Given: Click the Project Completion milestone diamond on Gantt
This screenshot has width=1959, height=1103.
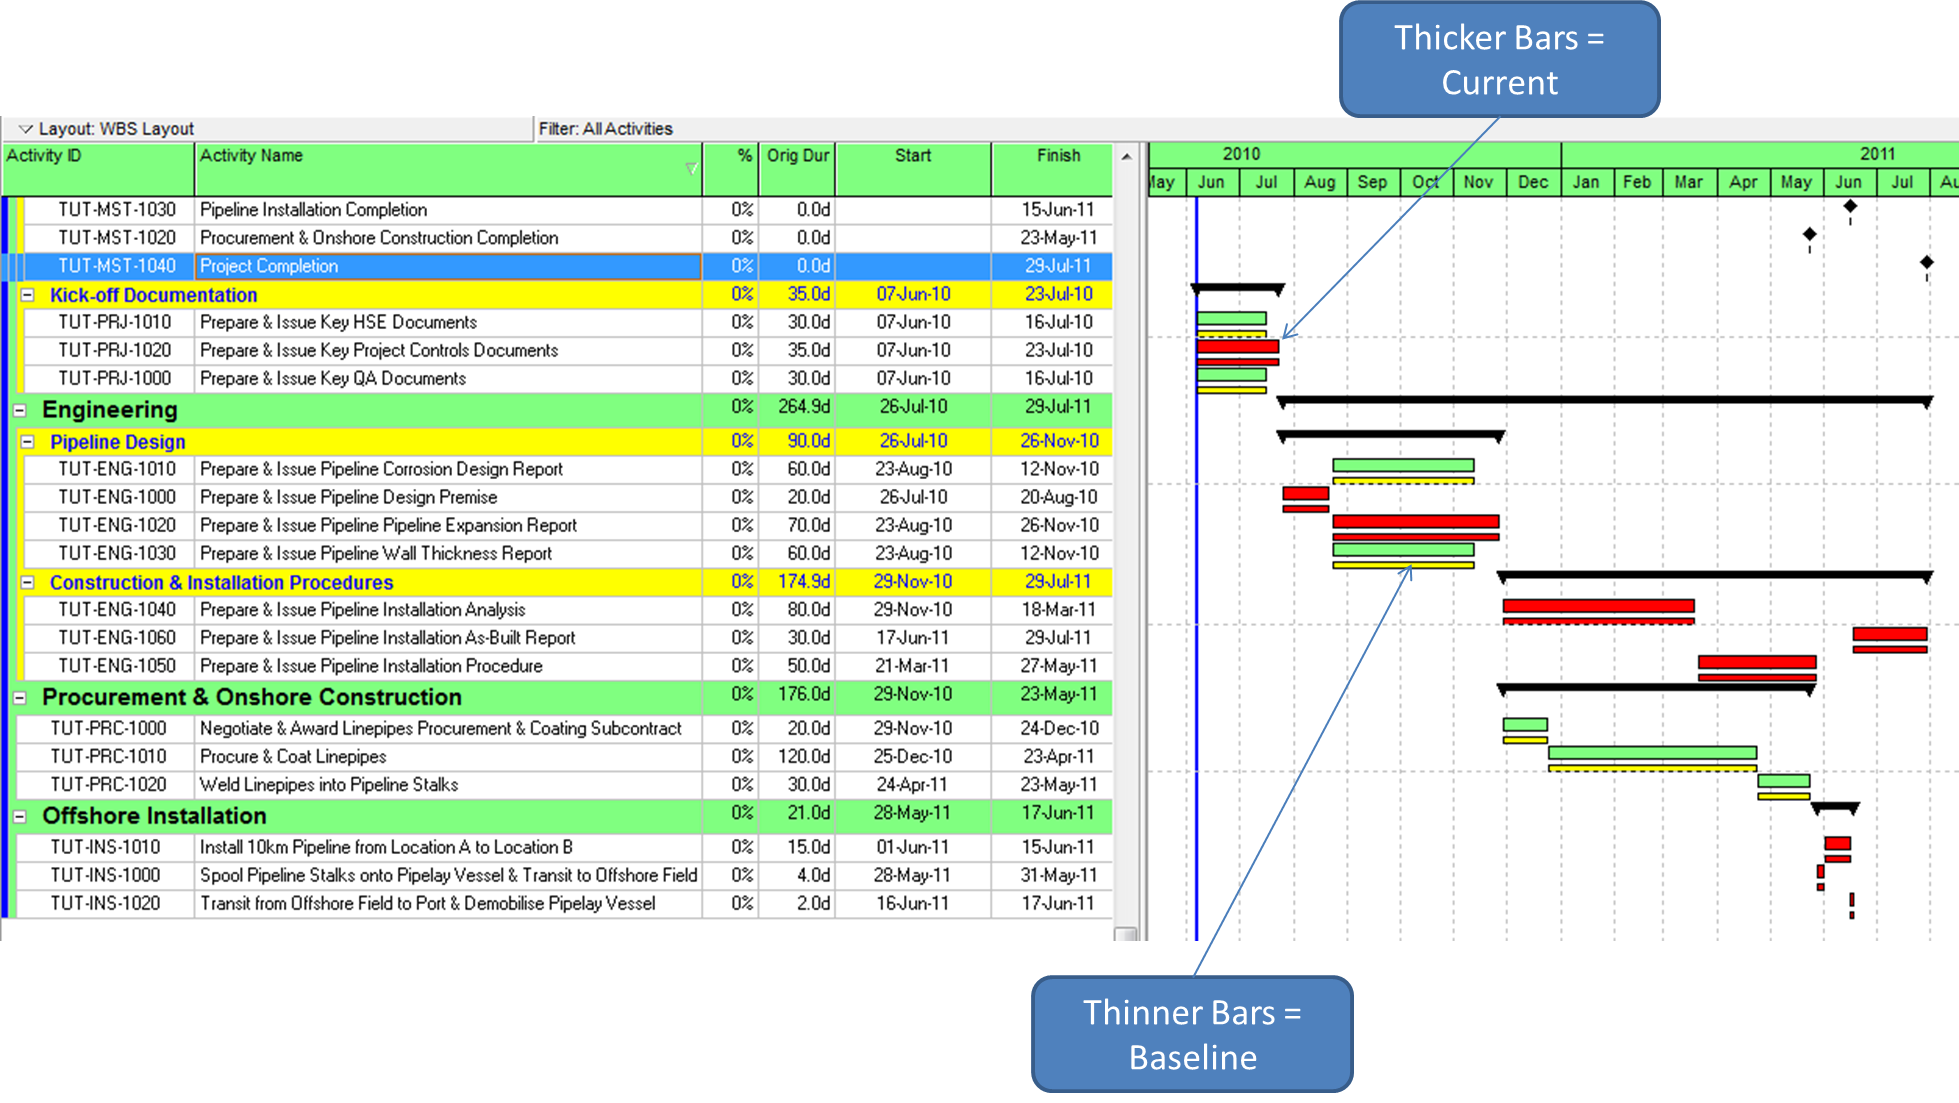Looking at the screenshot, I should click(x=1925, y=263).
